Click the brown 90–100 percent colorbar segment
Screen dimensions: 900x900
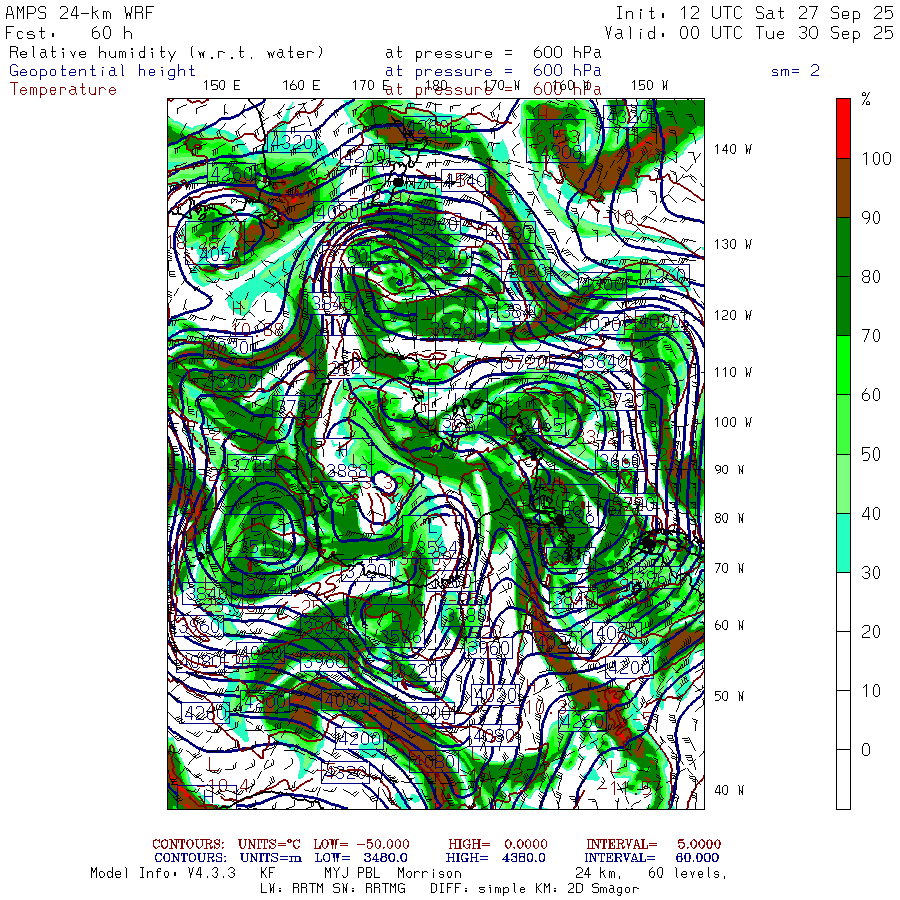pyautogui.click(x=843, y=188)
